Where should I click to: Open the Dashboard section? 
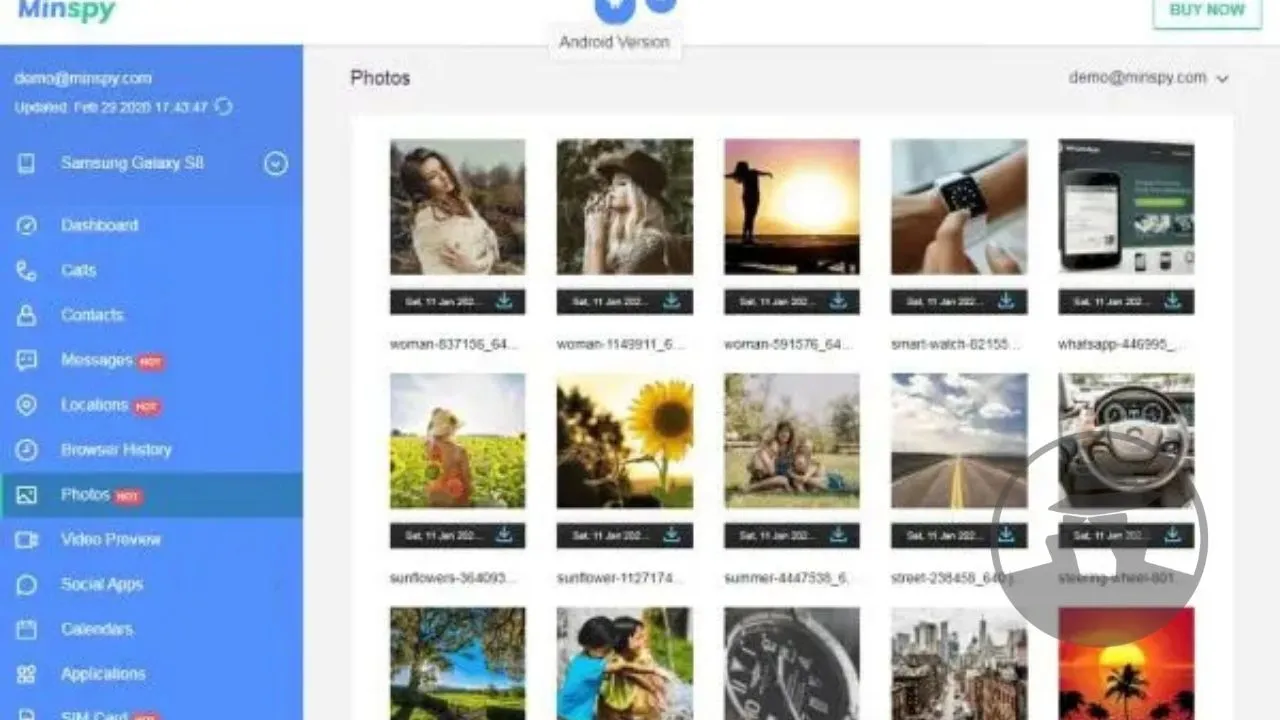pyautogui.click(x=100, y=225)
